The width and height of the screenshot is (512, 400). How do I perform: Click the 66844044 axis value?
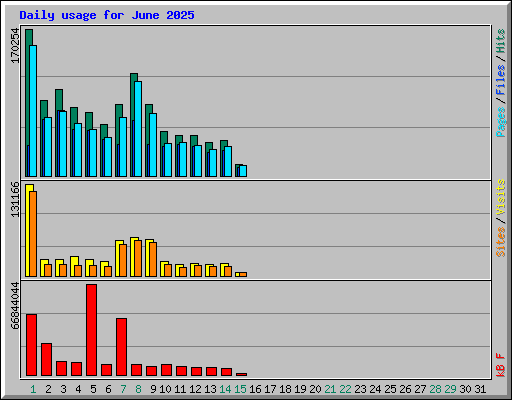point(15,306)
